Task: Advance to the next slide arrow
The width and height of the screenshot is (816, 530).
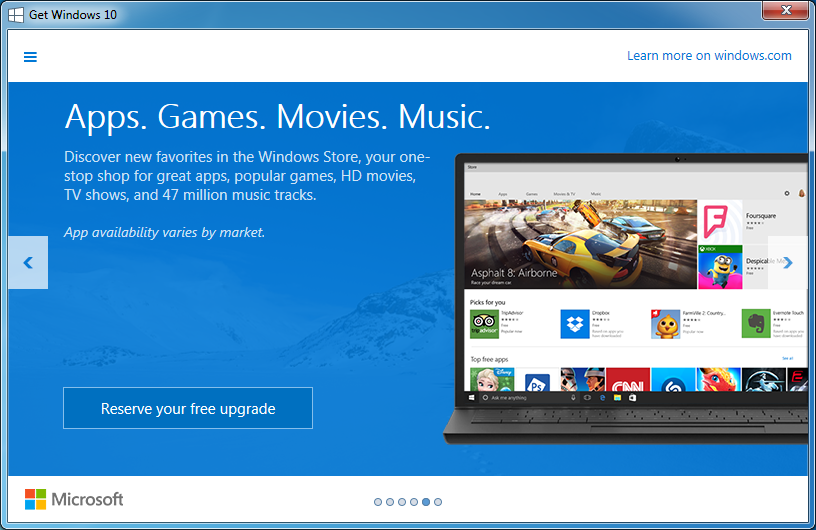Action: (x=788, y=263)
